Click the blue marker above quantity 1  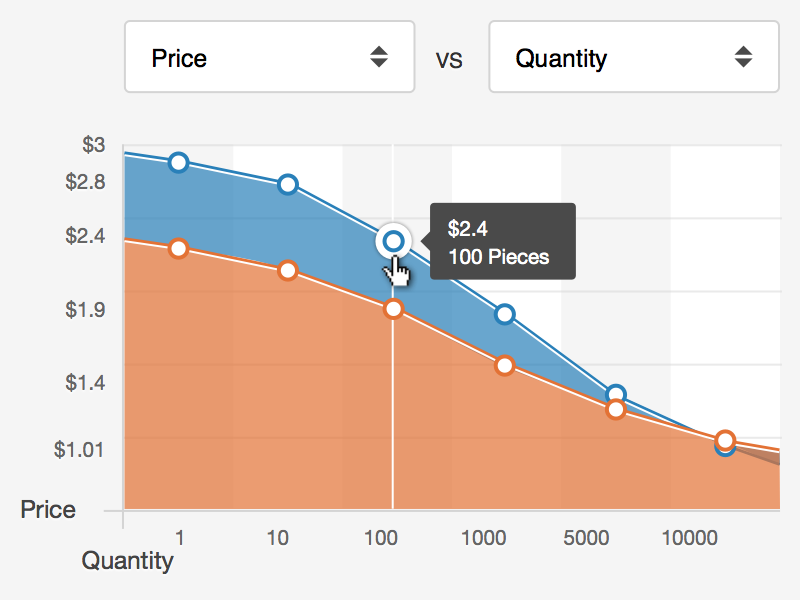click(x=179, y=161)
